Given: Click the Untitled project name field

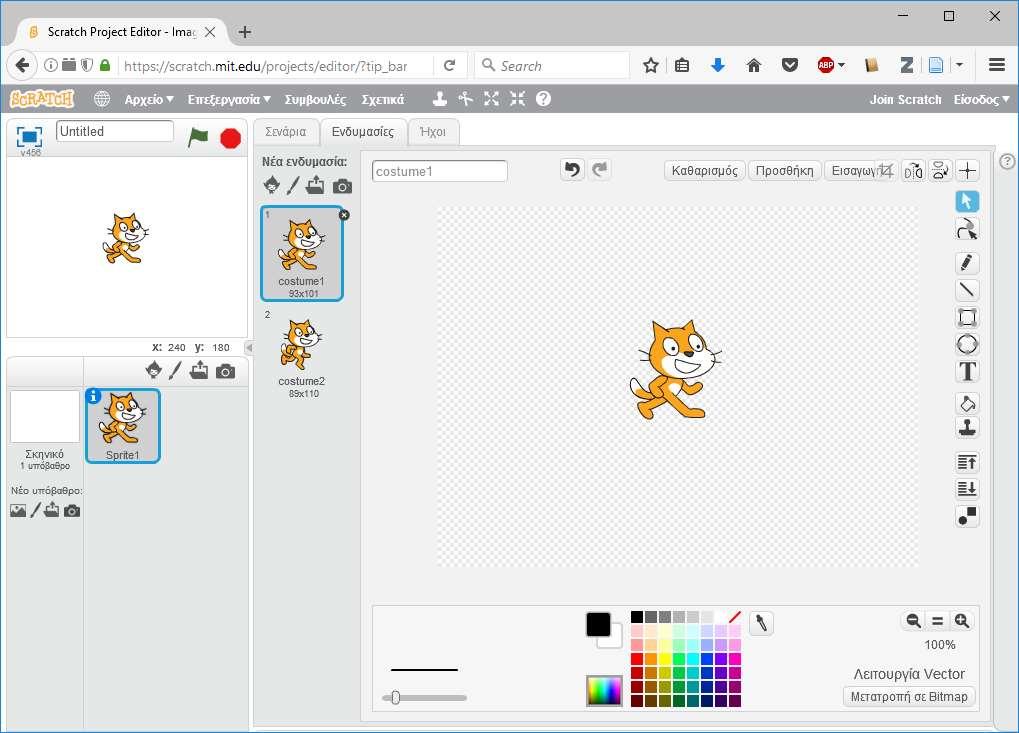Looking at the screenshot, I should [x=115, y=131].
